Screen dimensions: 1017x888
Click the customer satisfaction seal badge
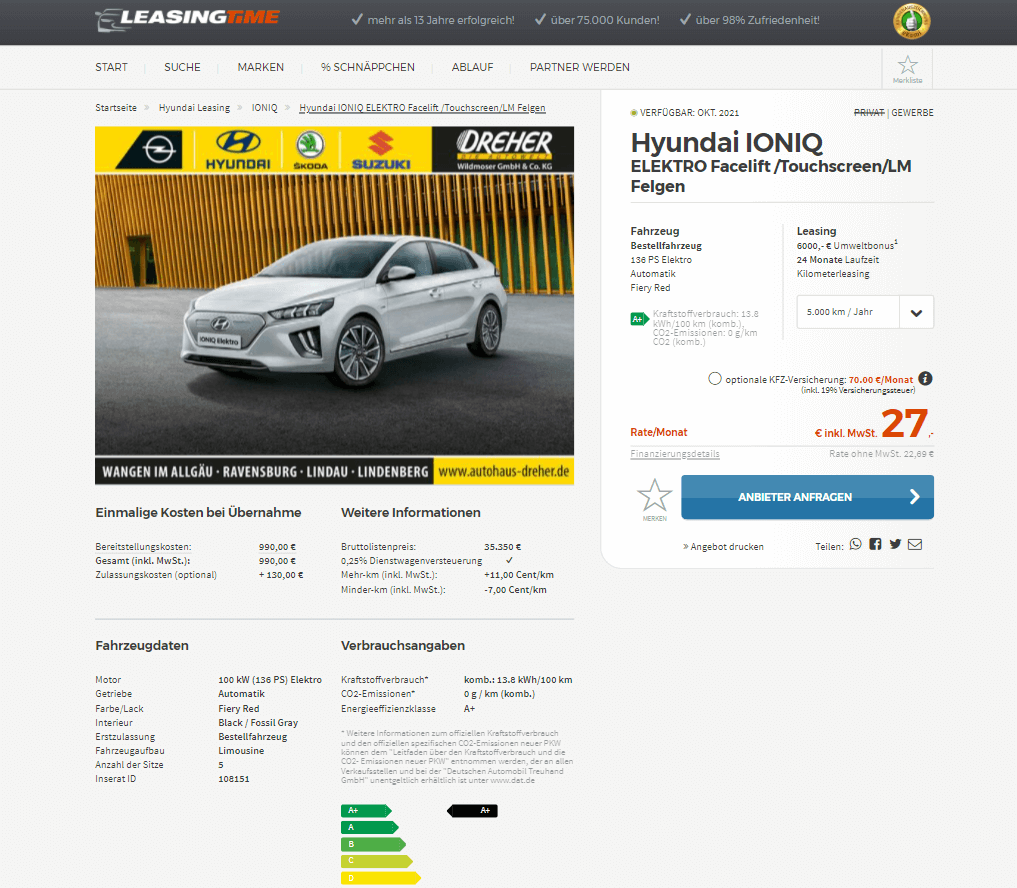tap(911, 21)
